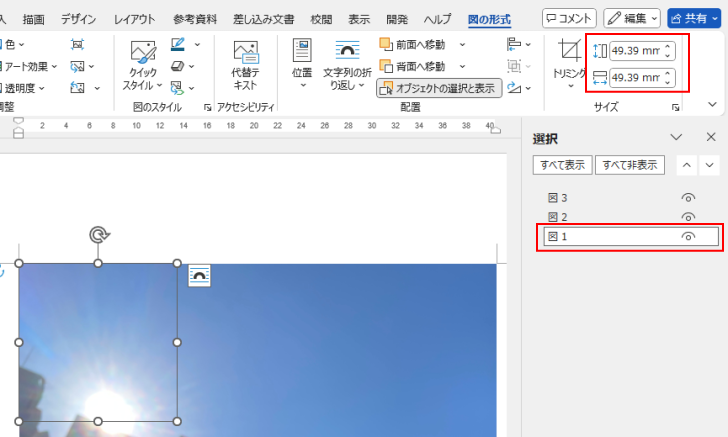
Task: Click the selected sun picture in document
Action: 98,342
